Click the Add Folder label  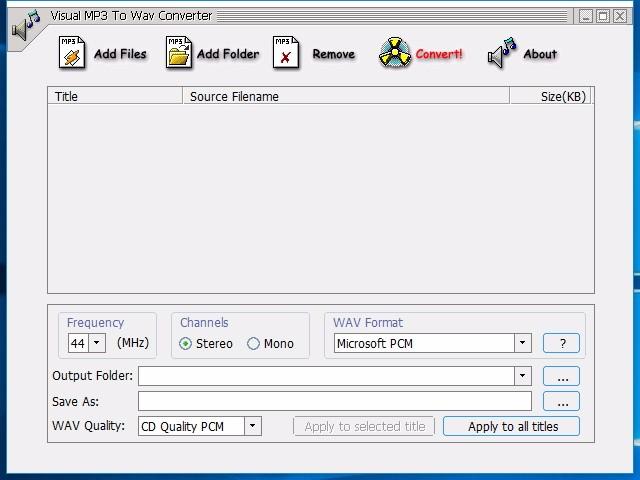click(x=228, y=54)
